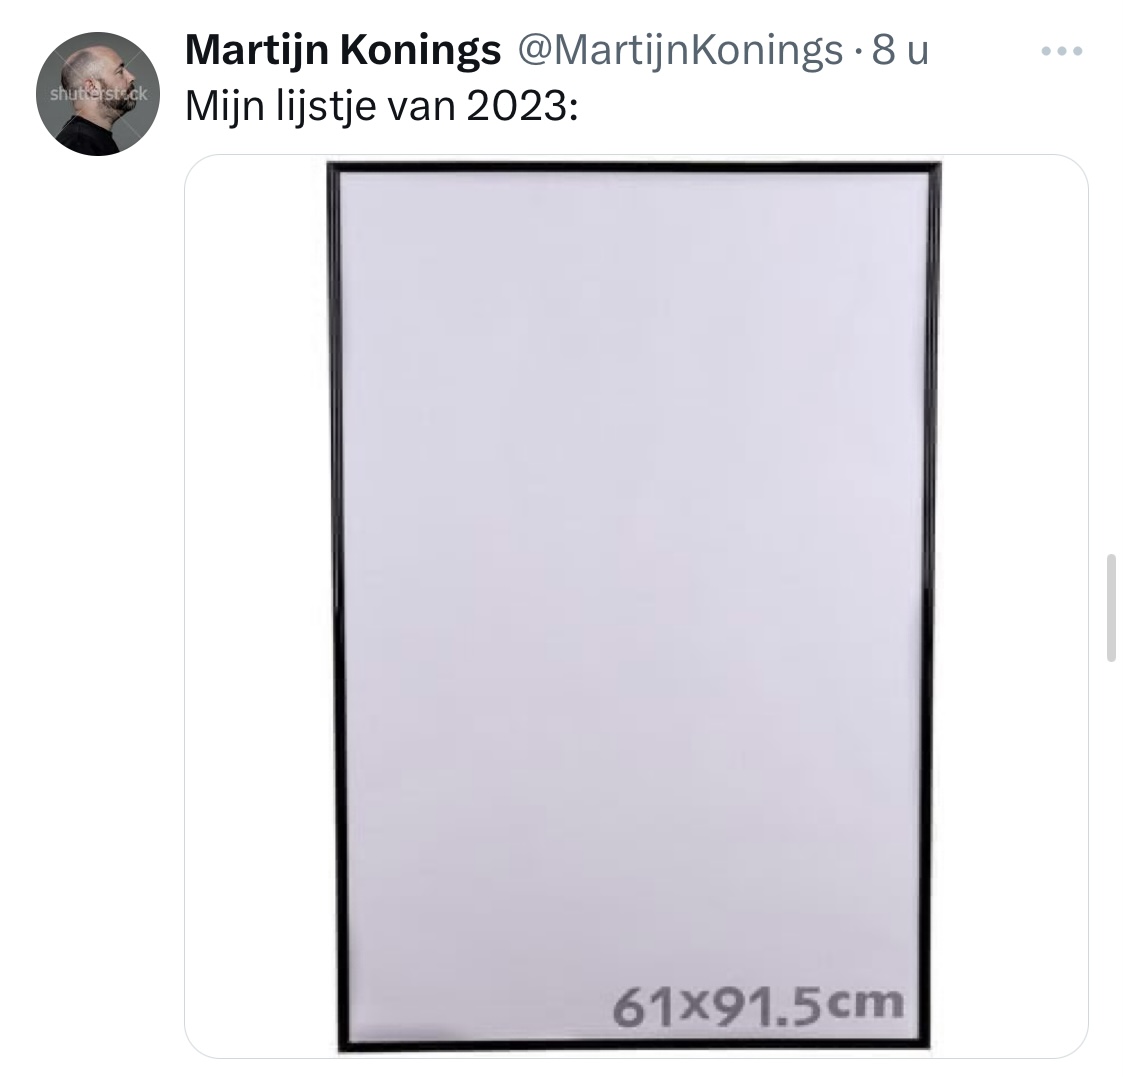The height and width of the screenshot is (1077, 1125).
Task: Click the separator dot before "8 u"
Action: (x=857, y=52)
